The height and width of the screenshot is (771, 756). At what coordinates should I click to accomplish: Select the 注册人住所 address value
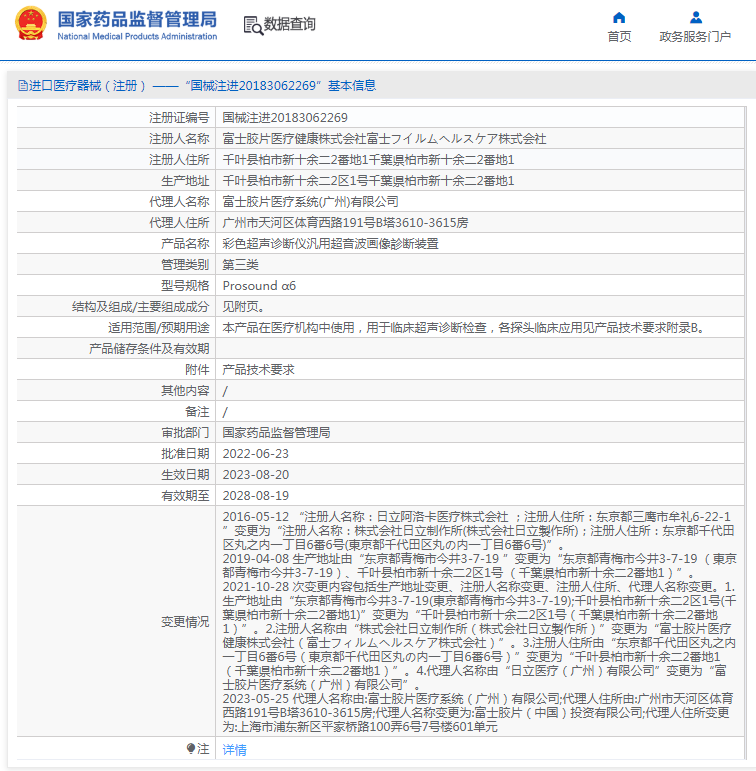[368, 160]
